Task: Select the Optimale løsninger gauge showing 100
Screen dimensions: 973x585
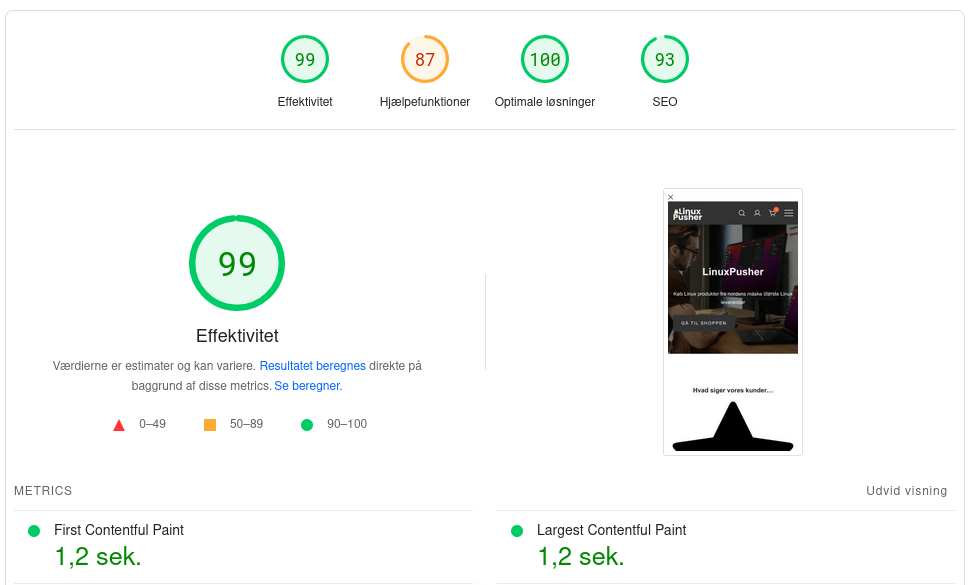Action: tap(544, 60)
